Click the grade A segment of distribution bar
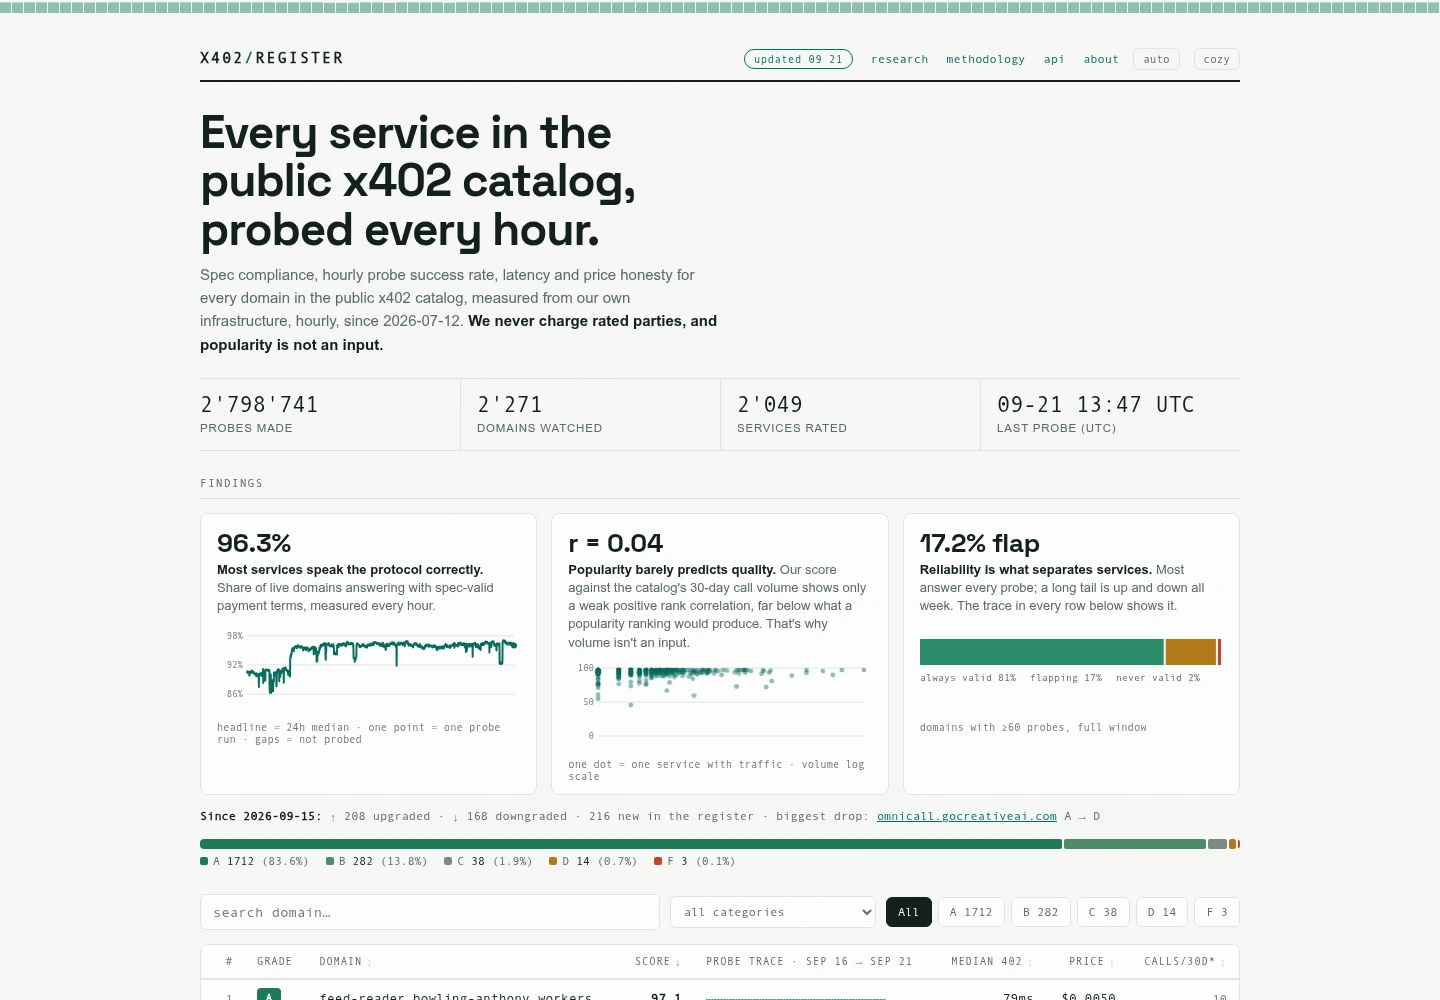 (631, 844)
